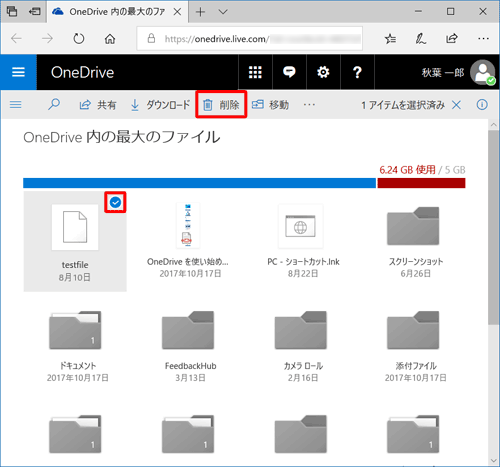
Task: Click the testfile file name label
Action: click(75, 265)
